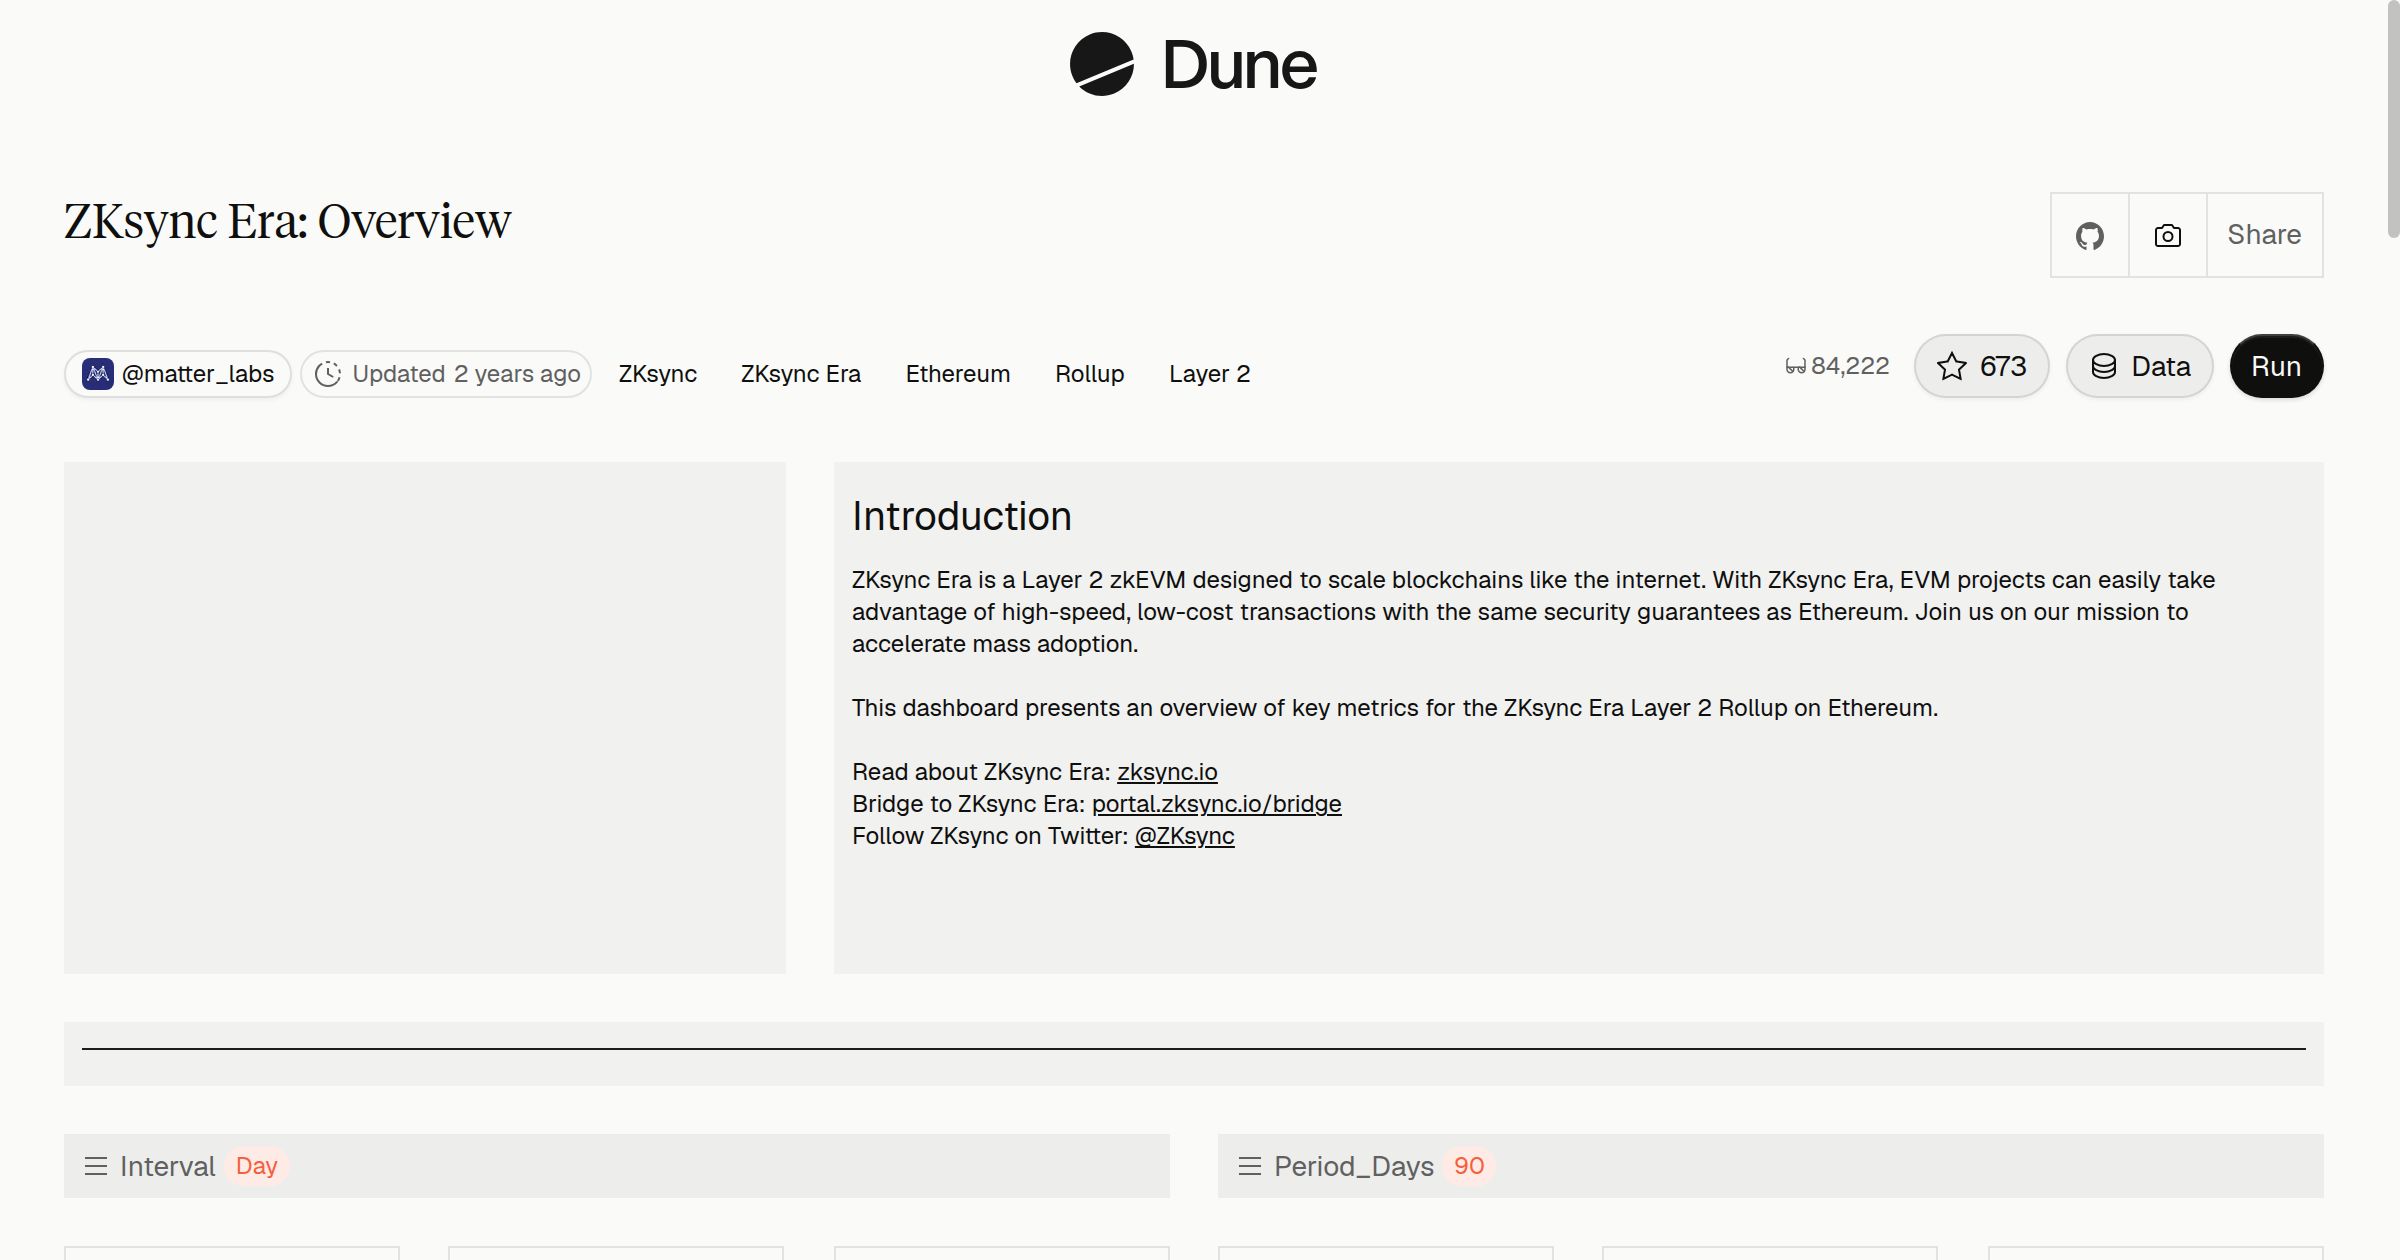Open the portal.zksync.io/bridge link
Image resolution: width=2400 pixels, height=1260 pixels.
[1216, 804]
